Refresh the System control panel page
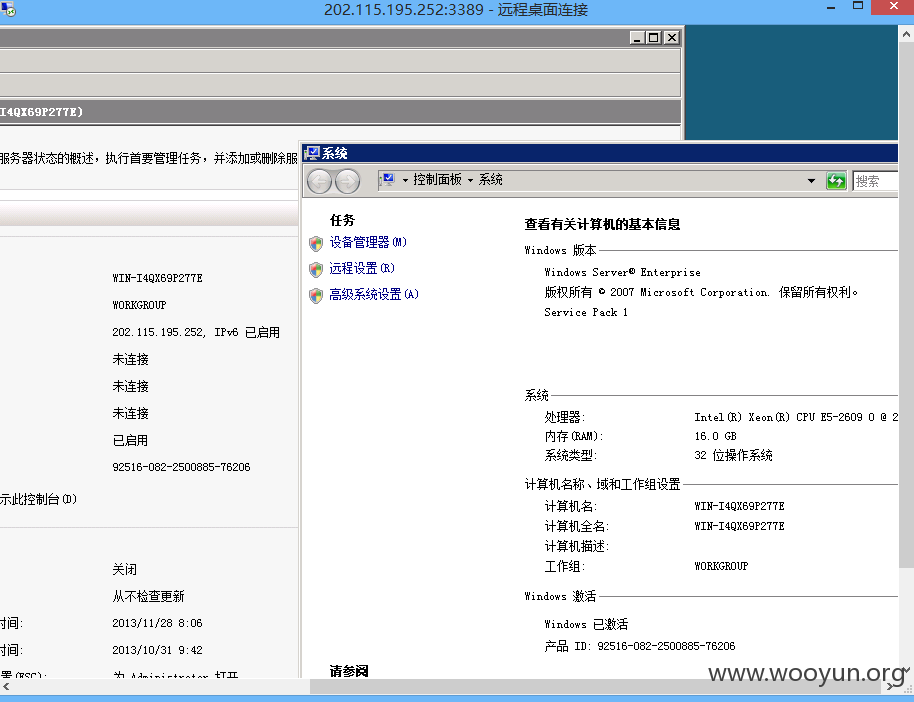 pos(836,181)
